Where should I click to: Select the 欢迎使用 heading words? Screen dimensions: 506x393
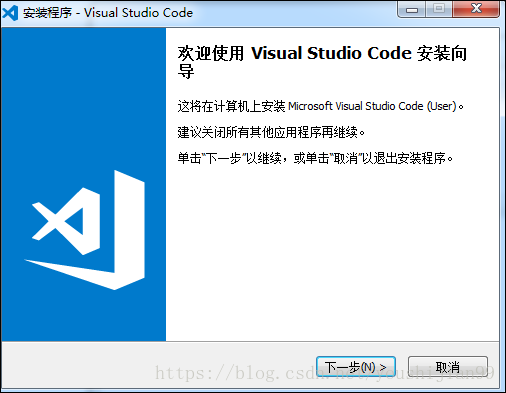211,53
